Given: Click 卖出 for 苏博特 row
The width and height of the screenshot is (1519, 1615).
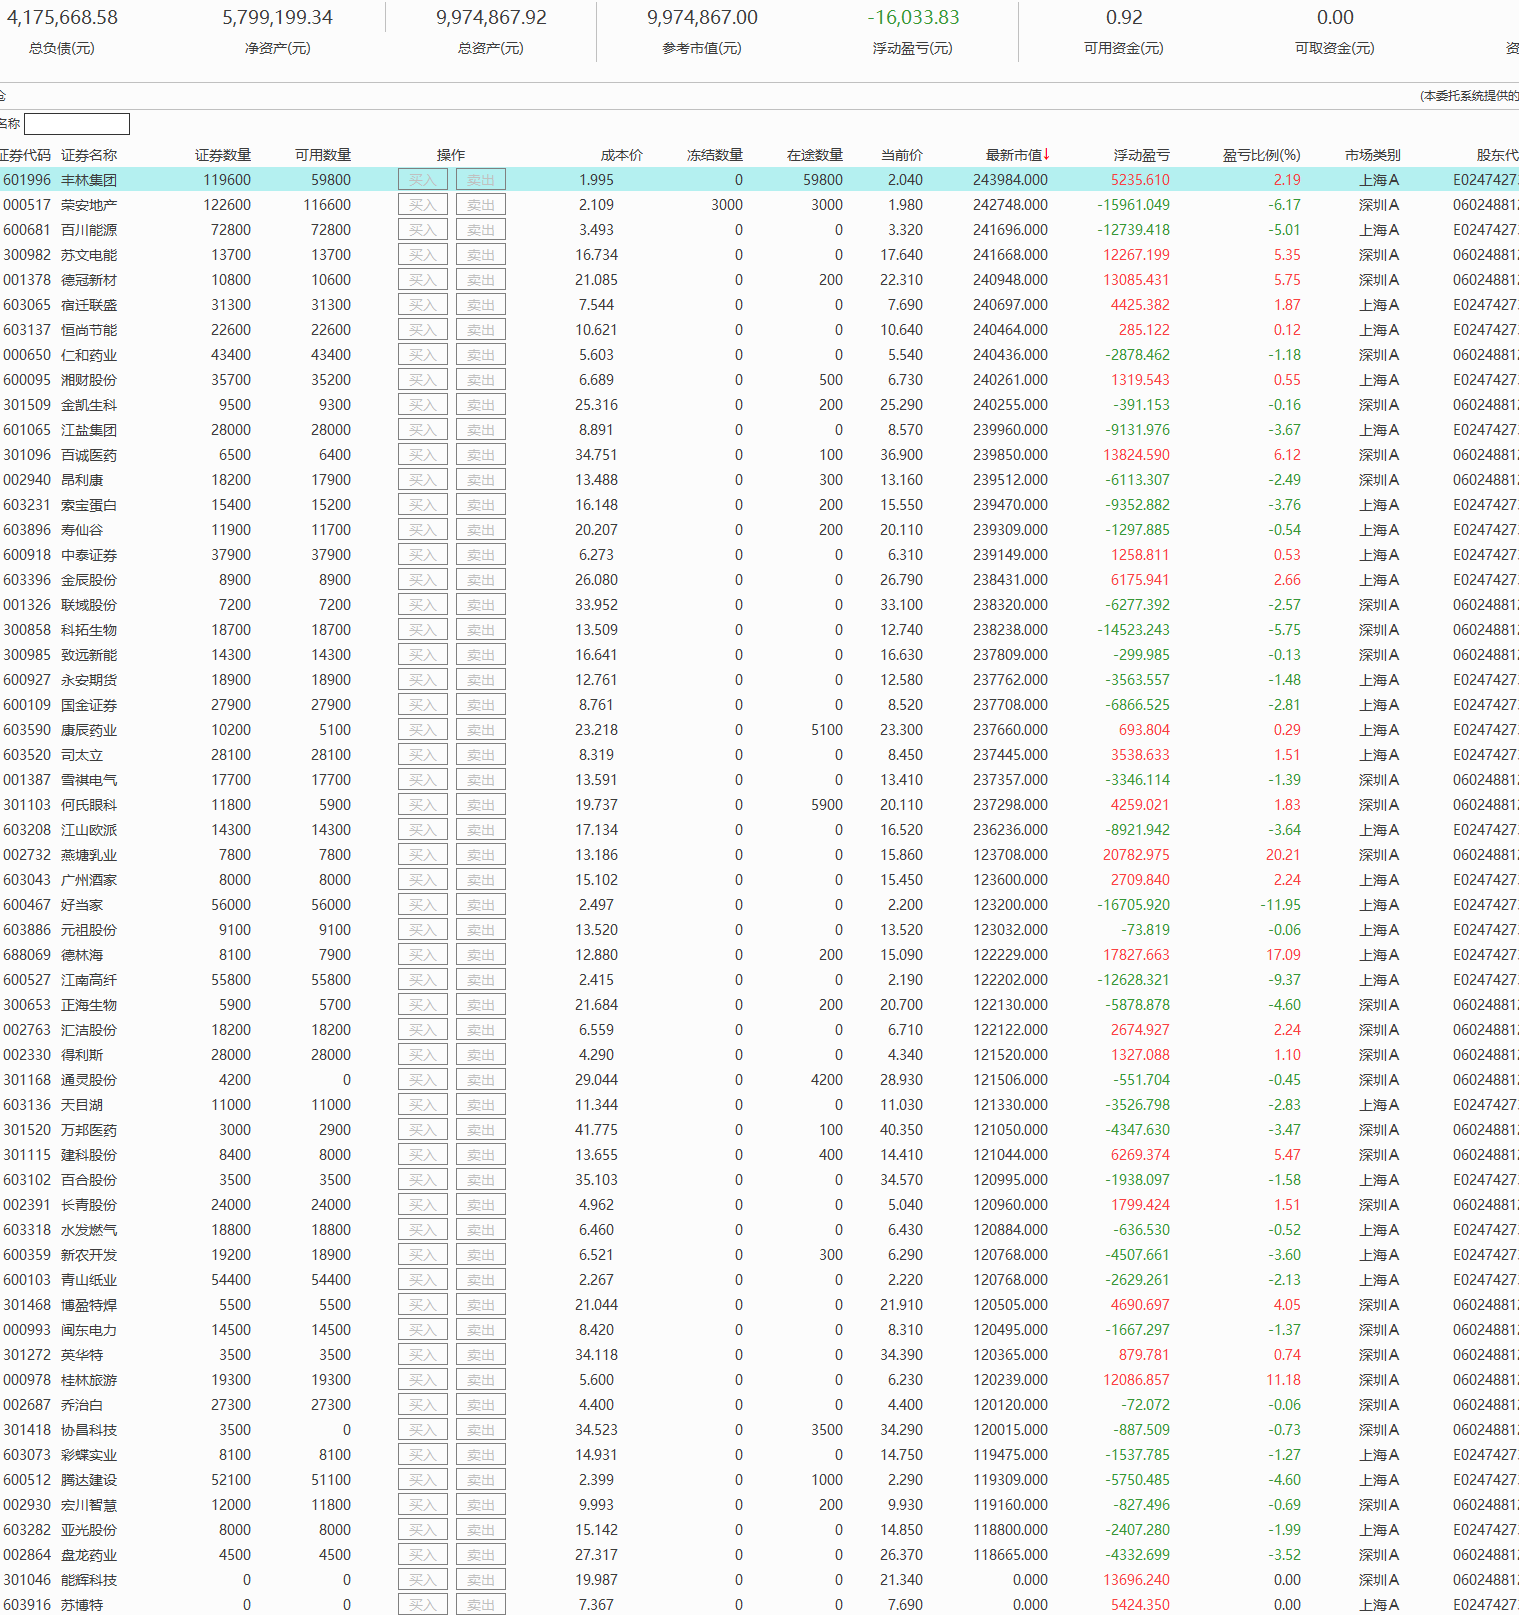Looking at the screenshot, I should click(481, 1605).
